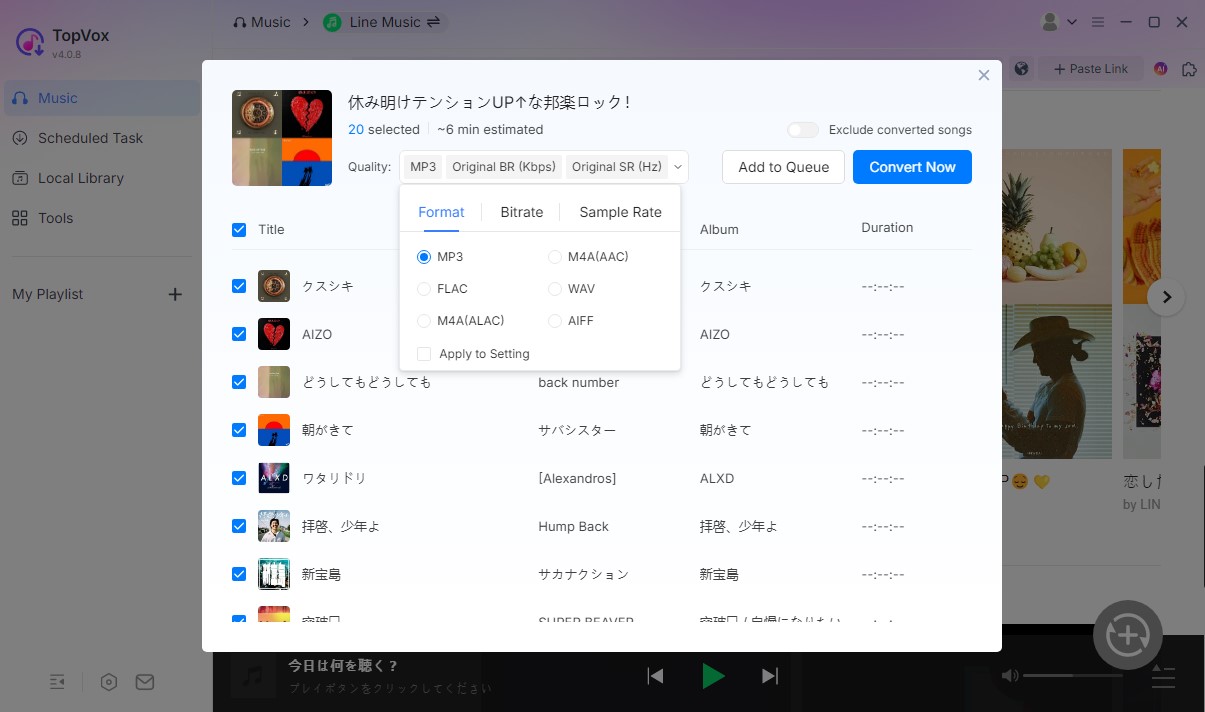Click the Hump Back artist text

573,526
